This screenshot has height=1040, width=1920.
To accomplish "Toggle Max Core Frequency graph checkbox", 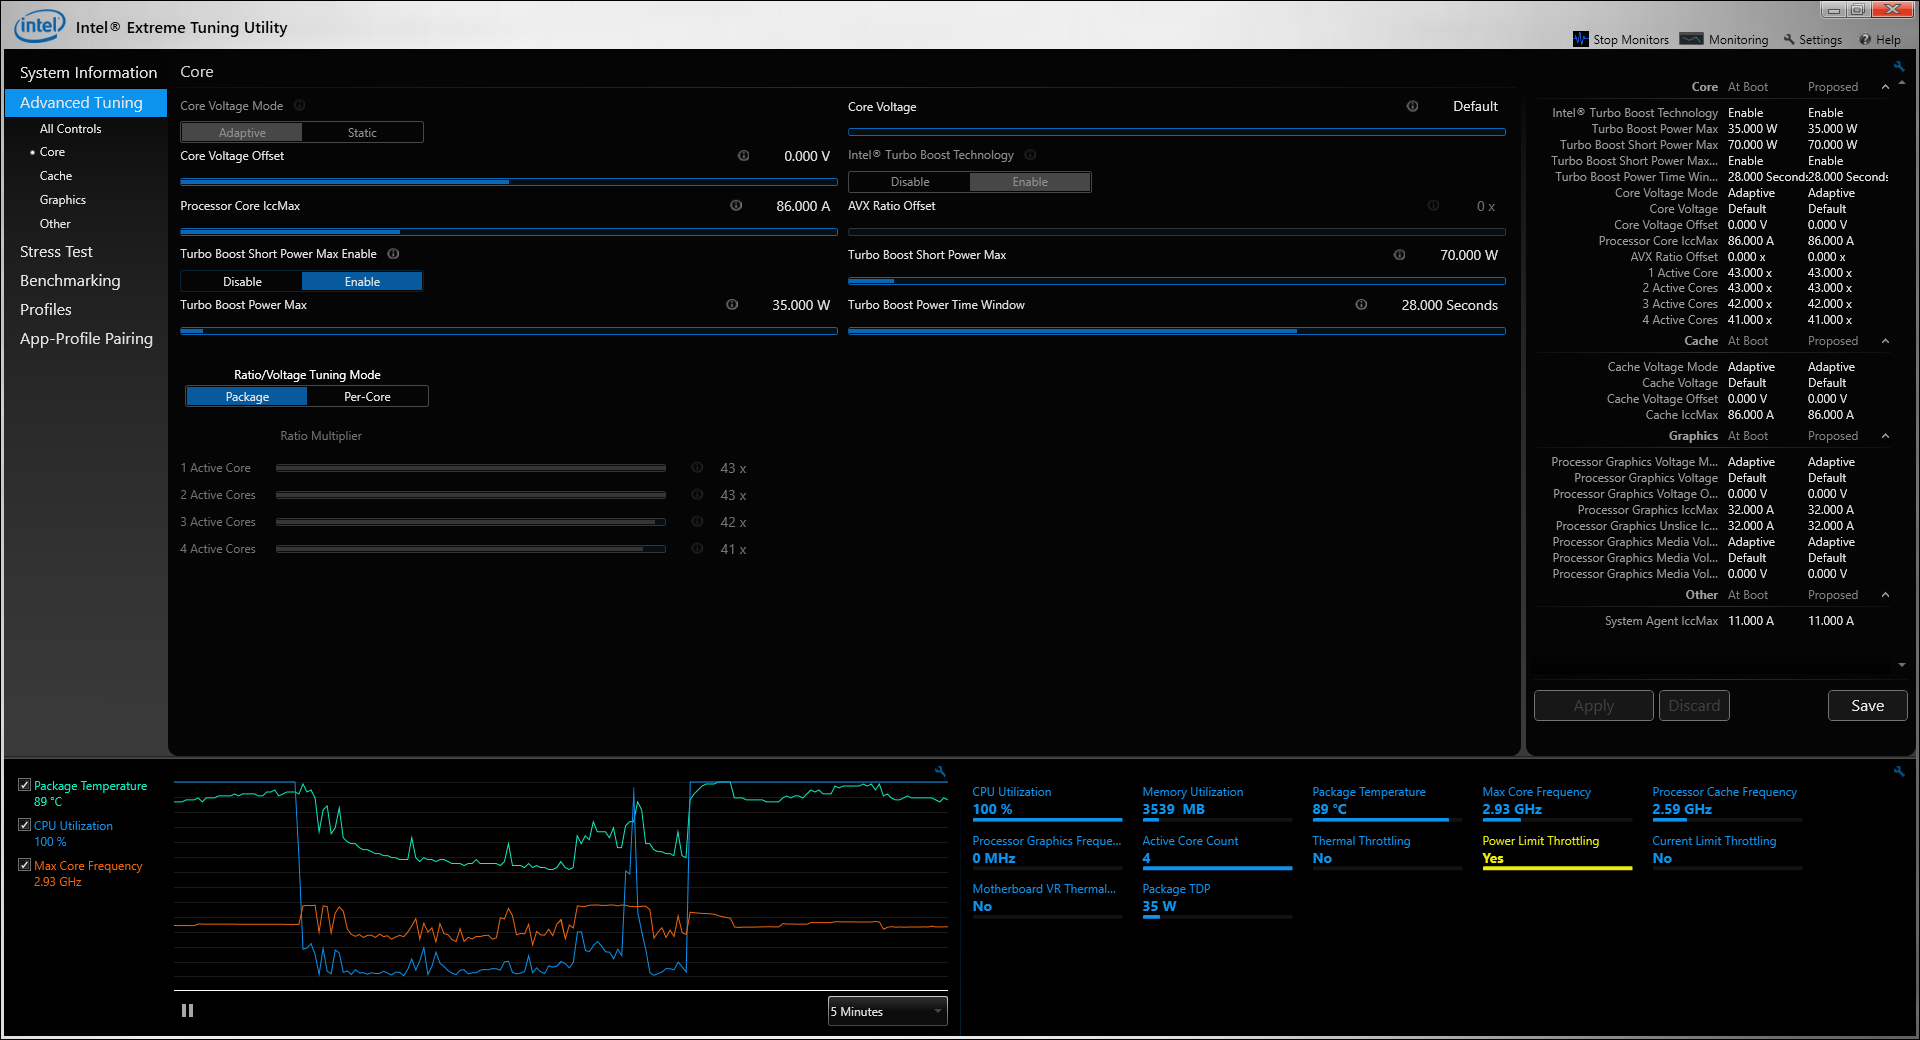I will tap(24, 865).
